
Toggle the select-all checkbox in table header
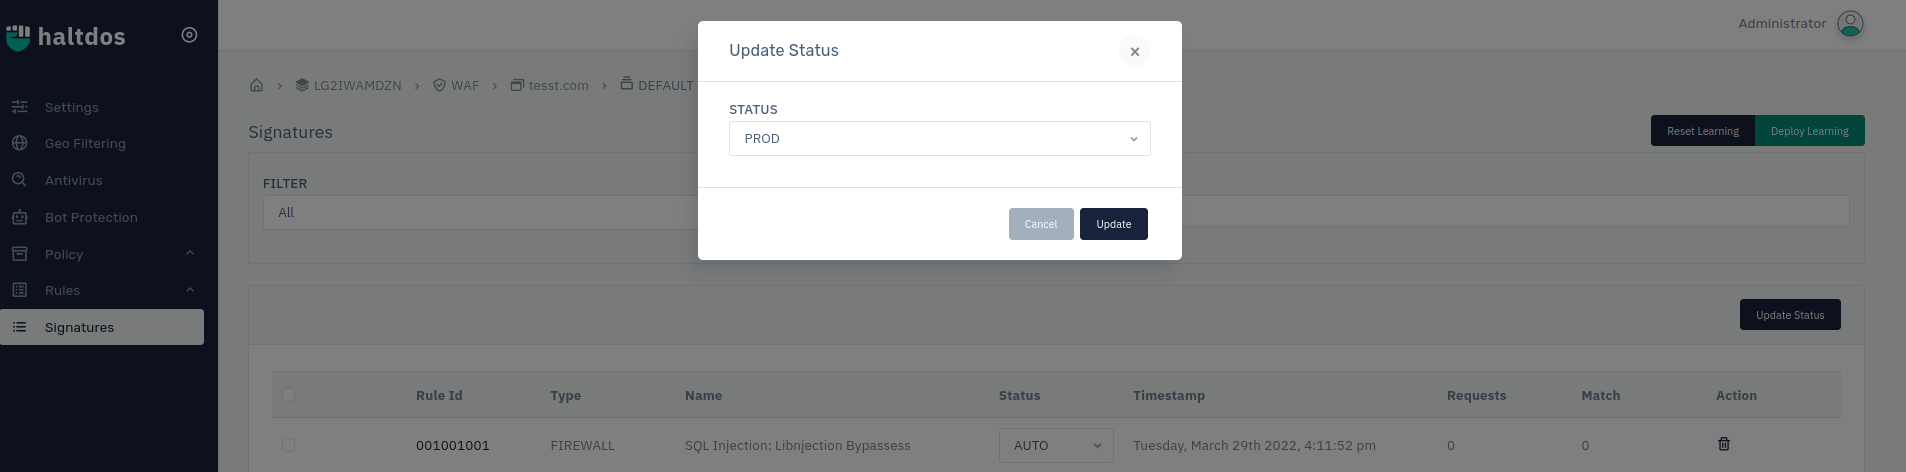point(288,395)
